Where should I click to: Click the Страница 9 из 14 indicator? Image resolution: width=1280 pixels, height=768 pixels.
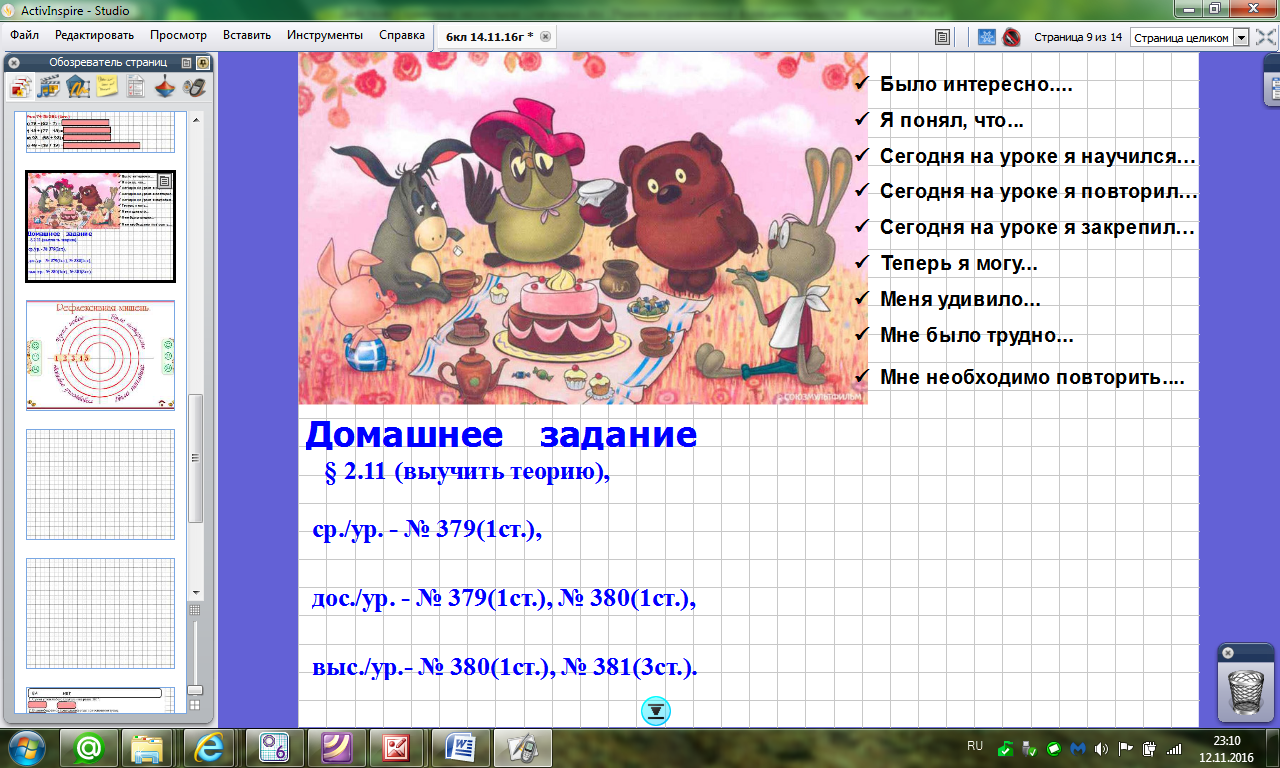click(1077, 37)
